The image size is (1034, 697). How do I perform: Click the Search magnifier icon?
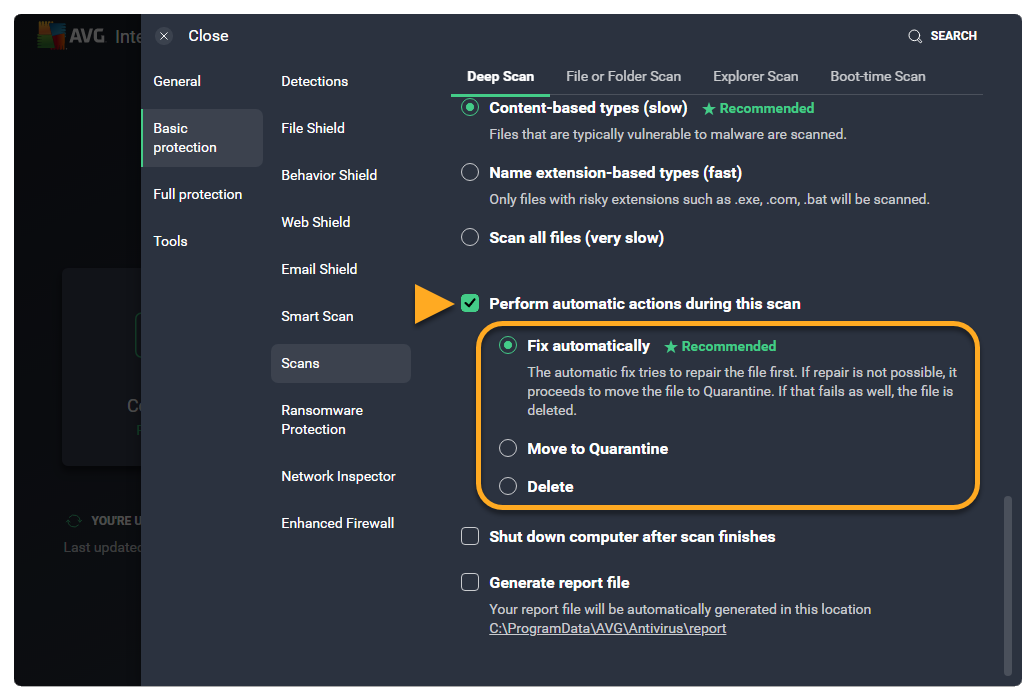tap(914, 36)
